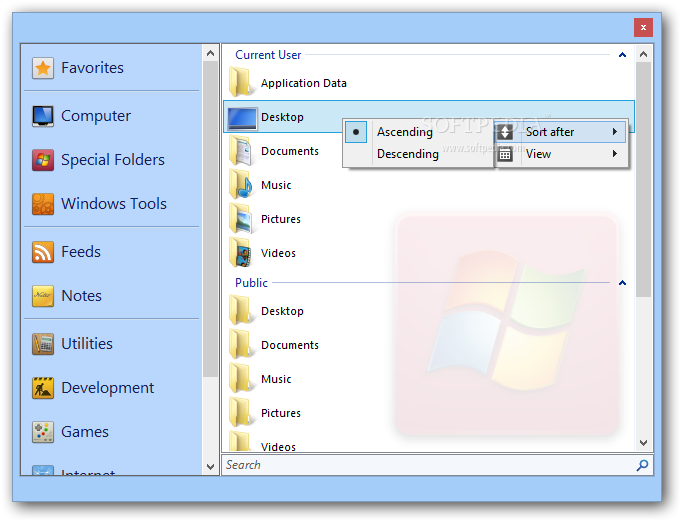Select the Computer monitor icon

43,116
